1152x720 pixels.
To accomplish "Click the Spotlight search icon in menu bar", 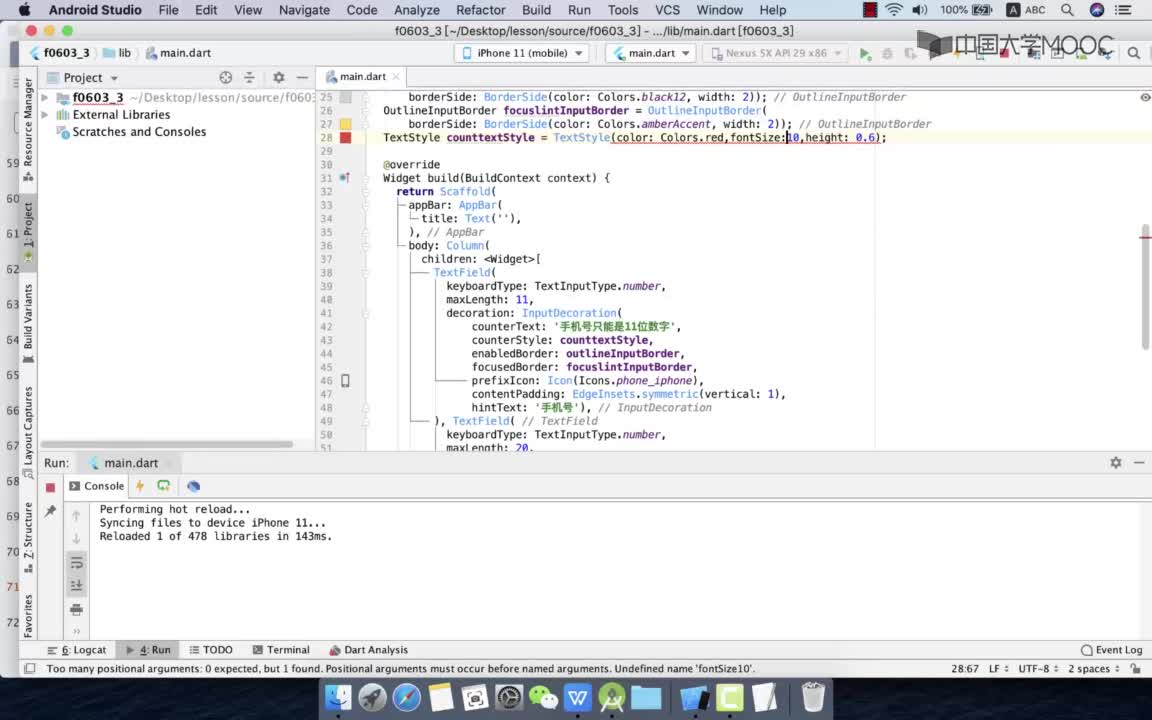I will pos(1068,10).
